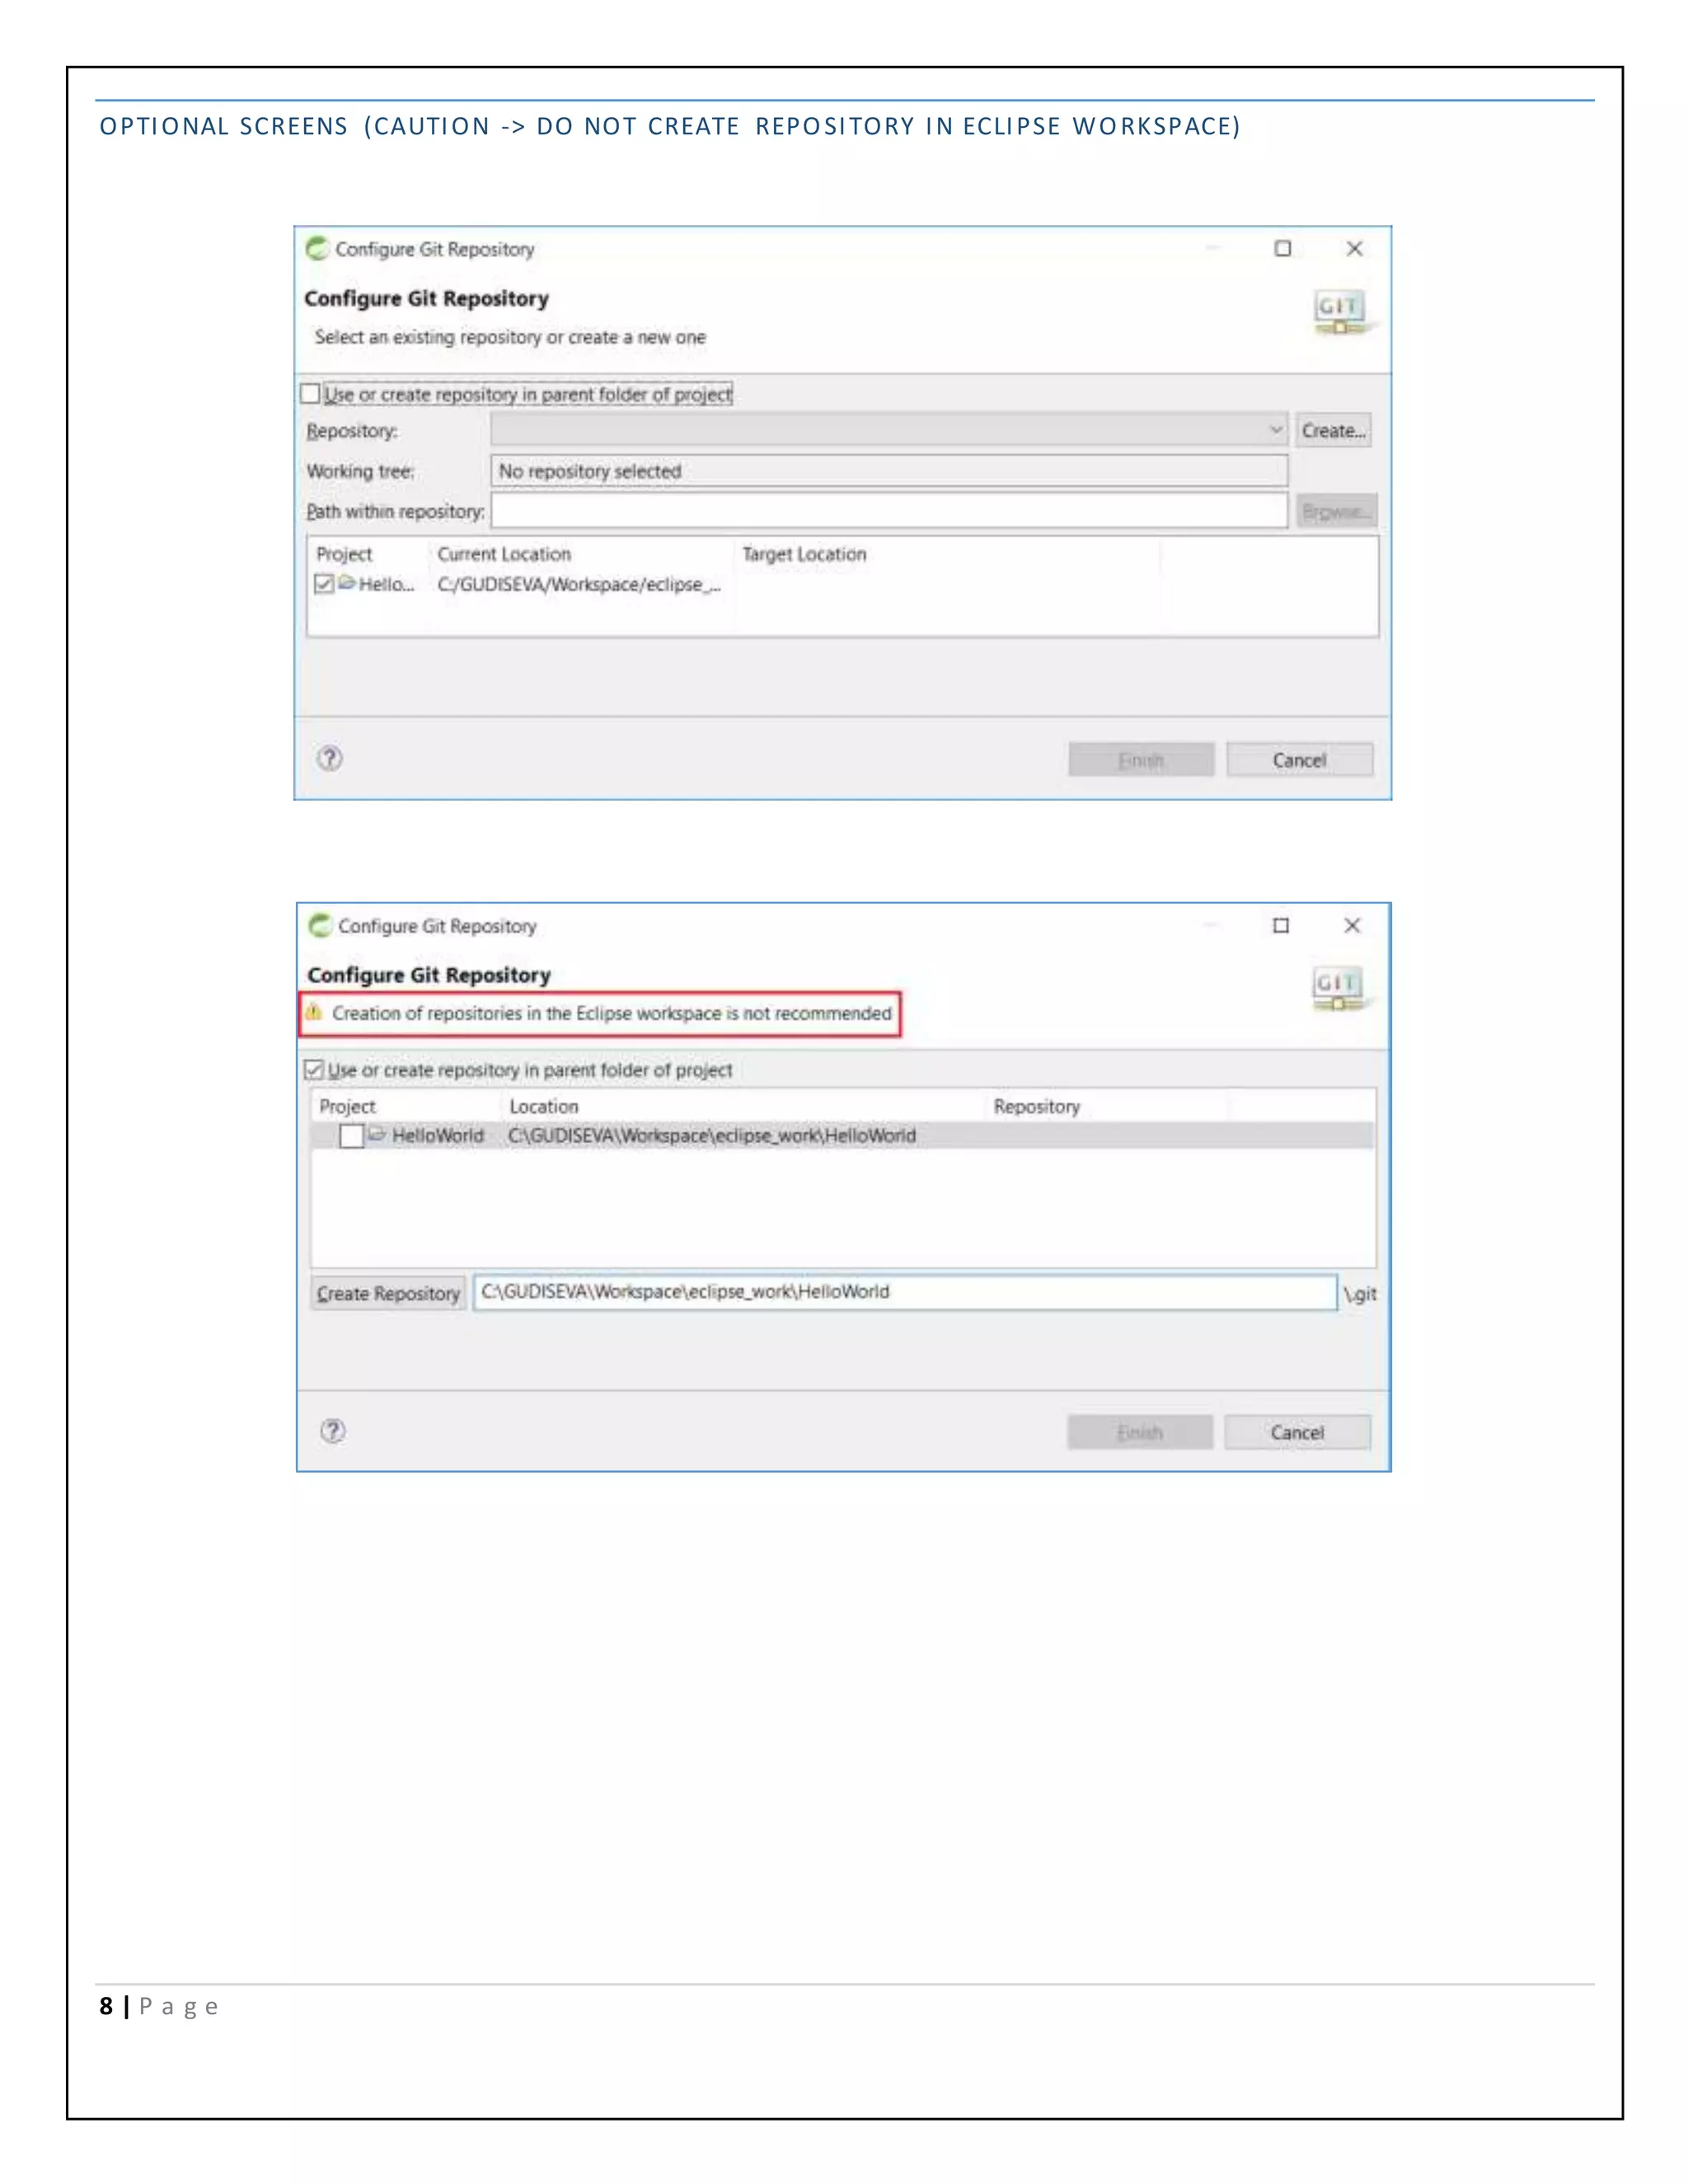Check the HelloWorld project checkbox

tap(351, 1136)
